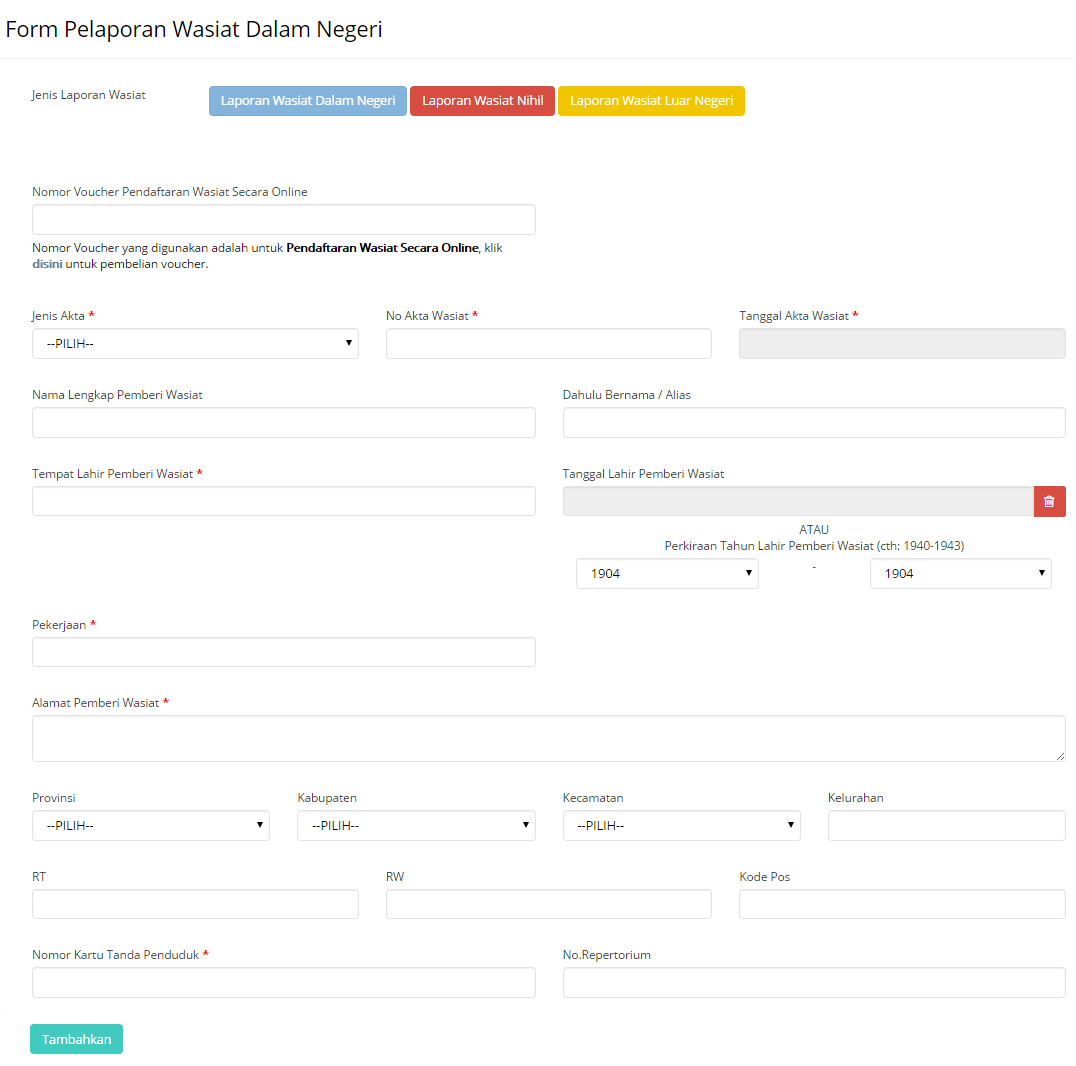Image resolution: width=1076 pixels, height=1066 pixels.
Task: Expand the Provinsi dropdown
Action: 150,825
